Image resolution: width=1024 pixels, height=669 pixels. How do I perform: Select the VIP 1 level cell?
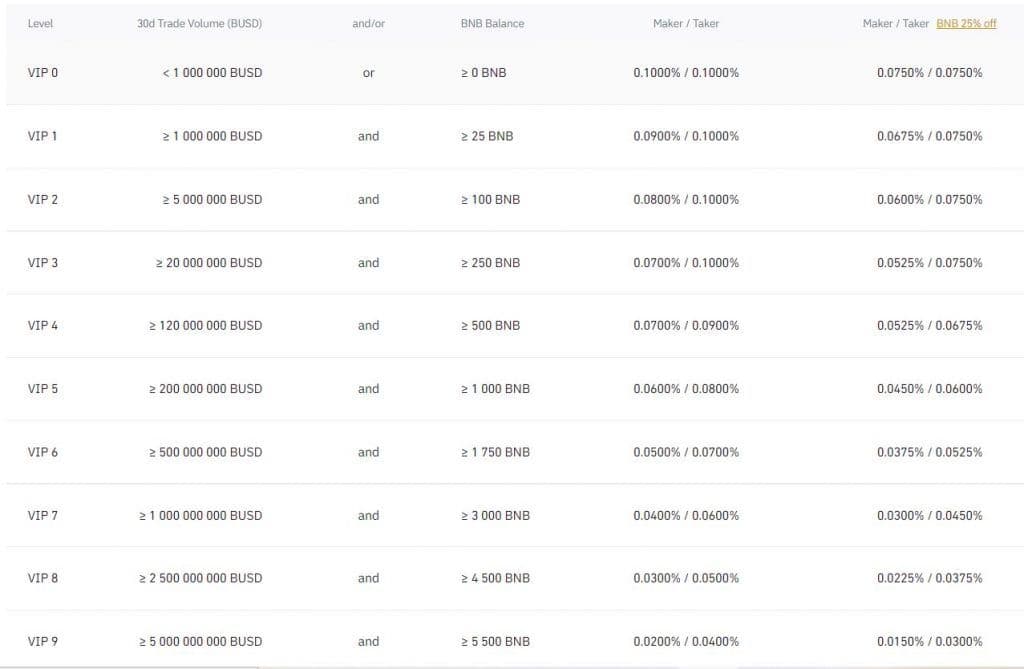[43, 136]
